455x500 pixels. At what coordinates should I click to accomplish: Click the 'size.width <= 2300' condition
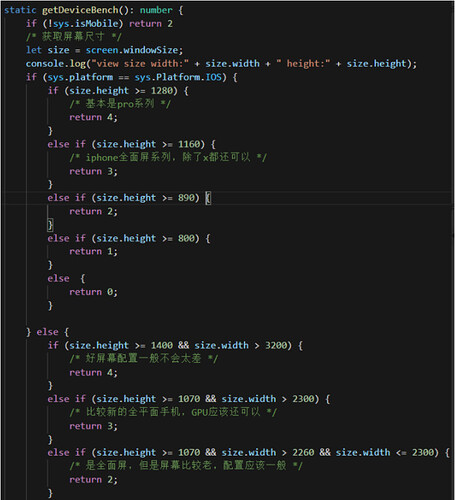384,452
